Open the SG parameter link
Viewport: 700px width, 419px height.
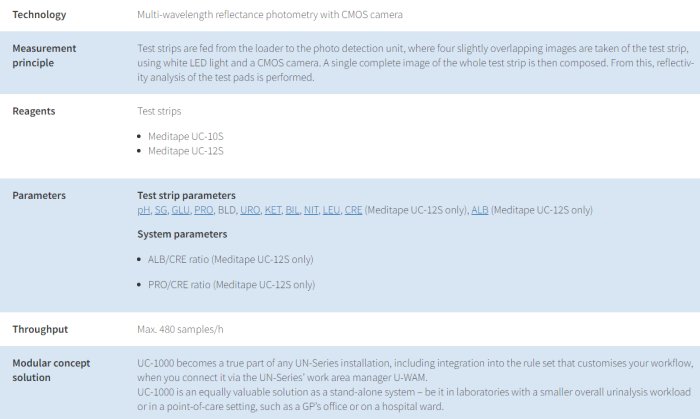[x=160, y=210]
